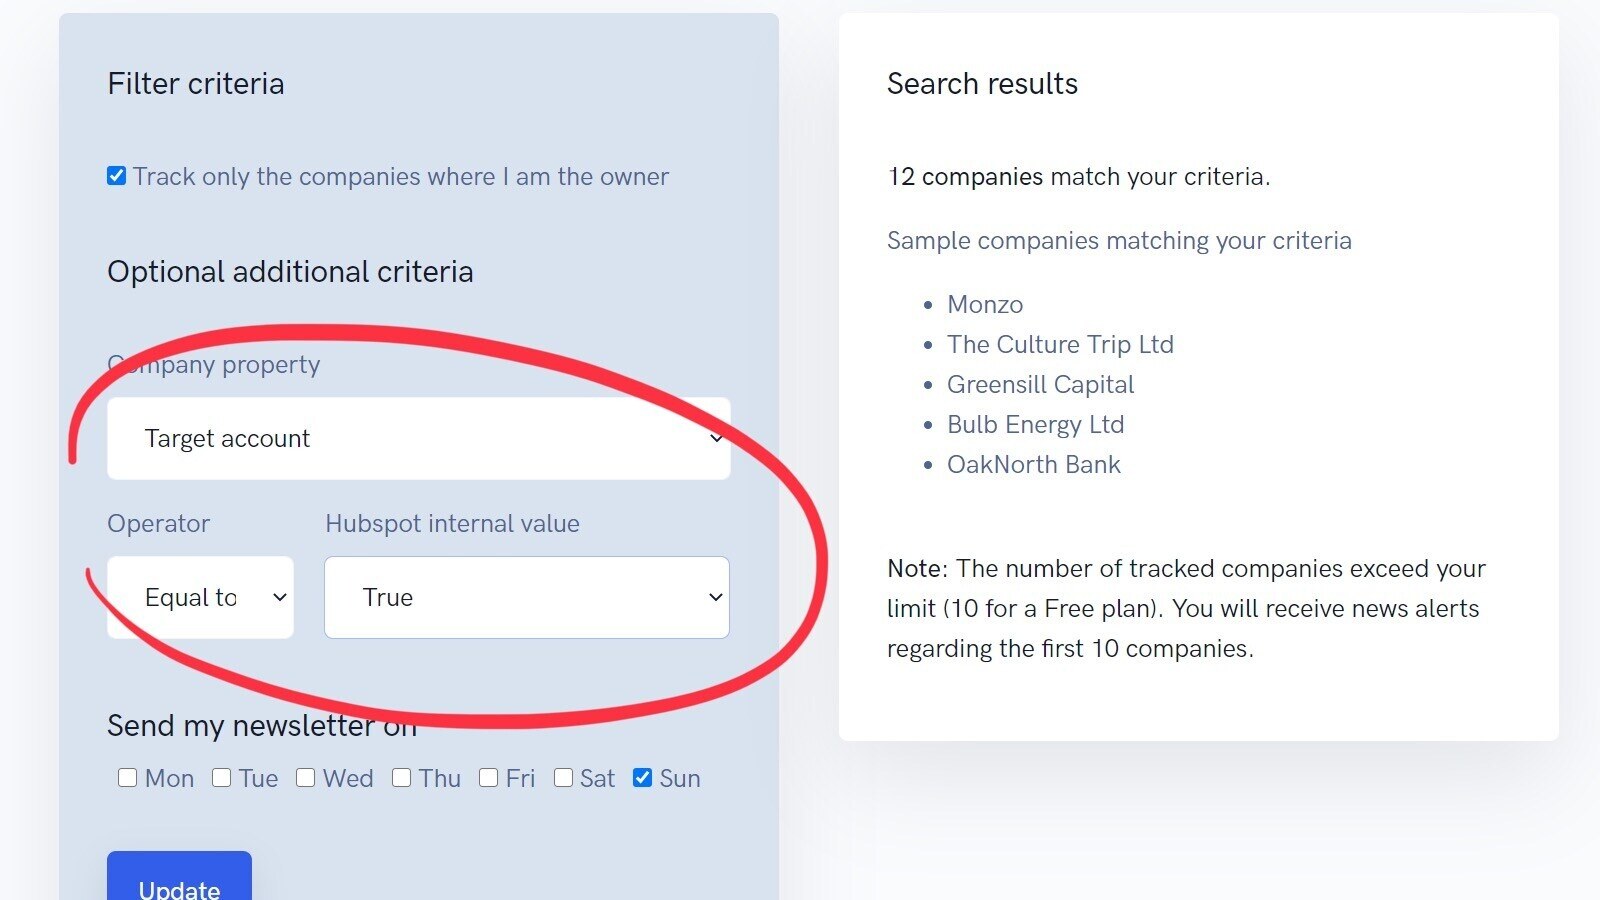Open the True internal value dropdown

click(x=527, y=597)
